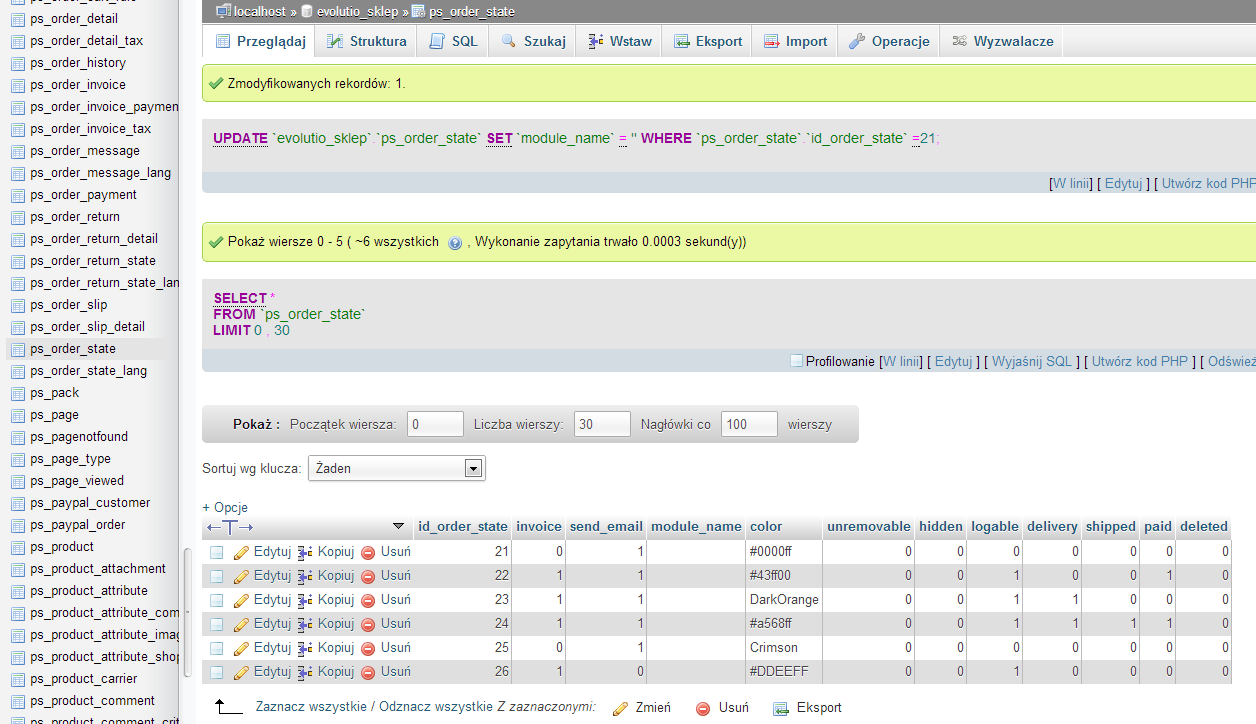Click the red delete icon for row 25

[x=368, y=648]
